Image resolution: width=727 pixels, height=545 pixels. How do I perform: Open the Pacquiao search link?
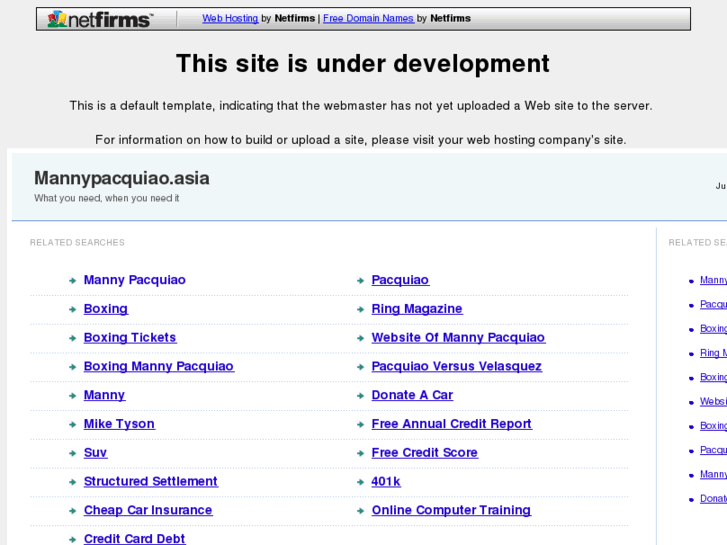[400, 280]
